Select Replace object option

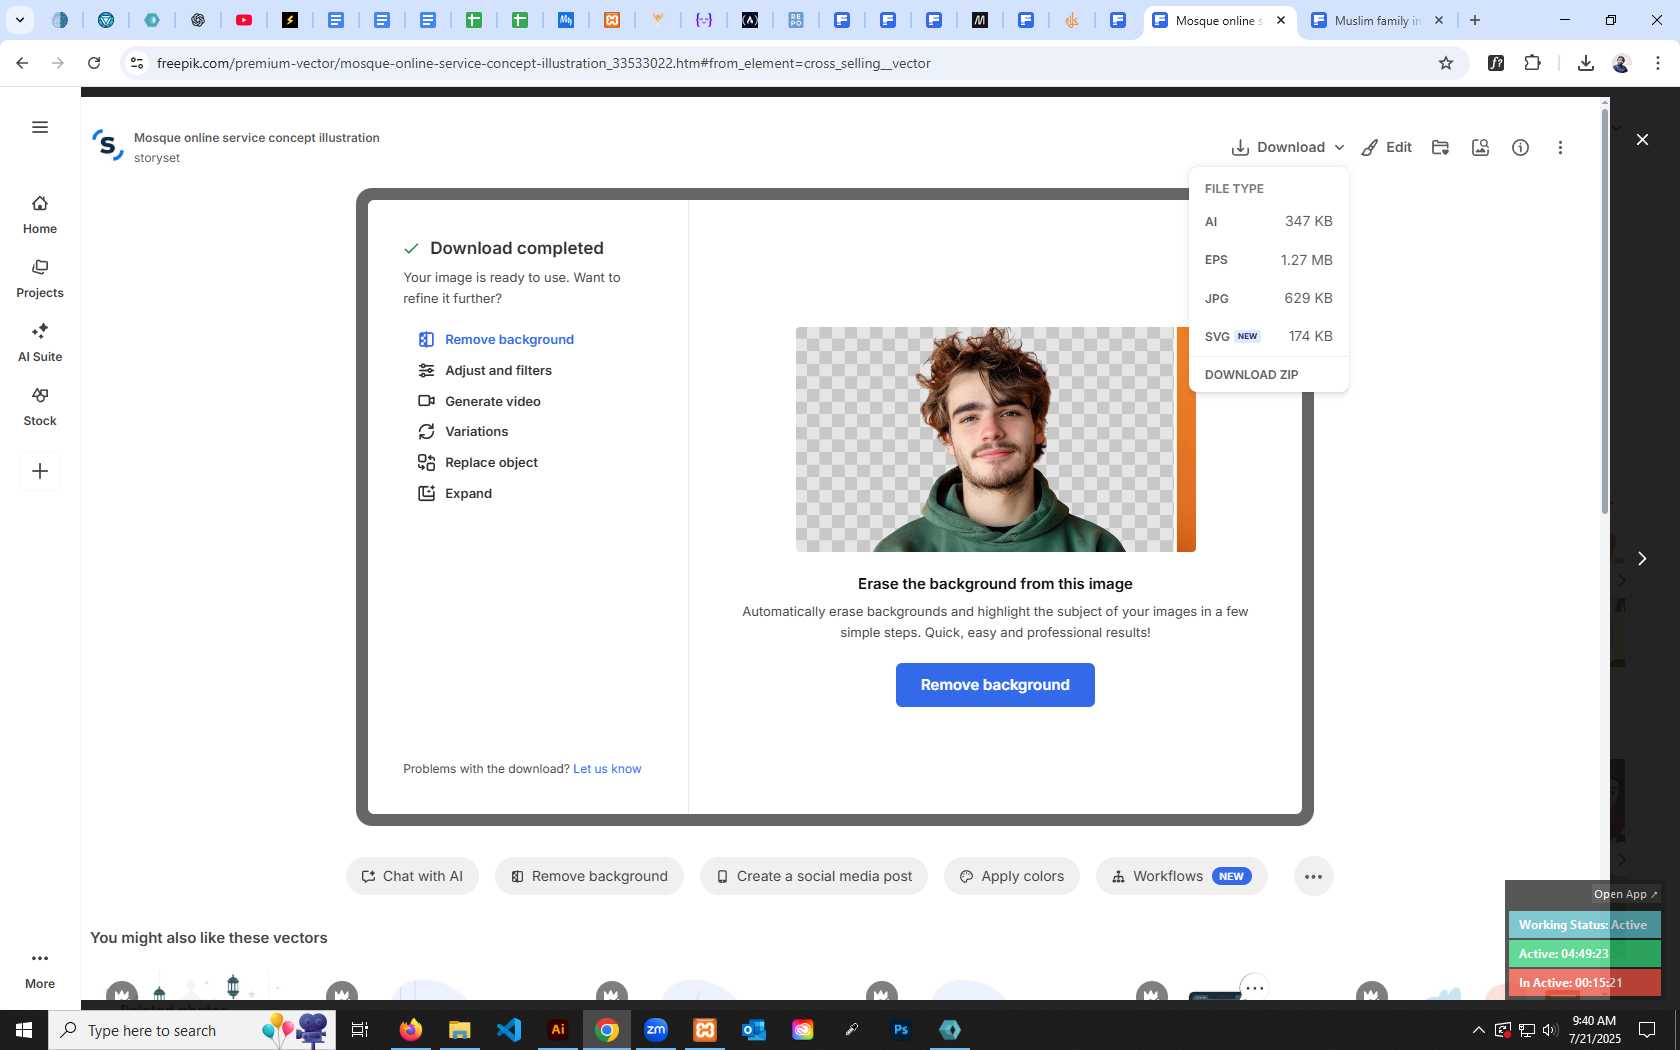coord(478,463)
